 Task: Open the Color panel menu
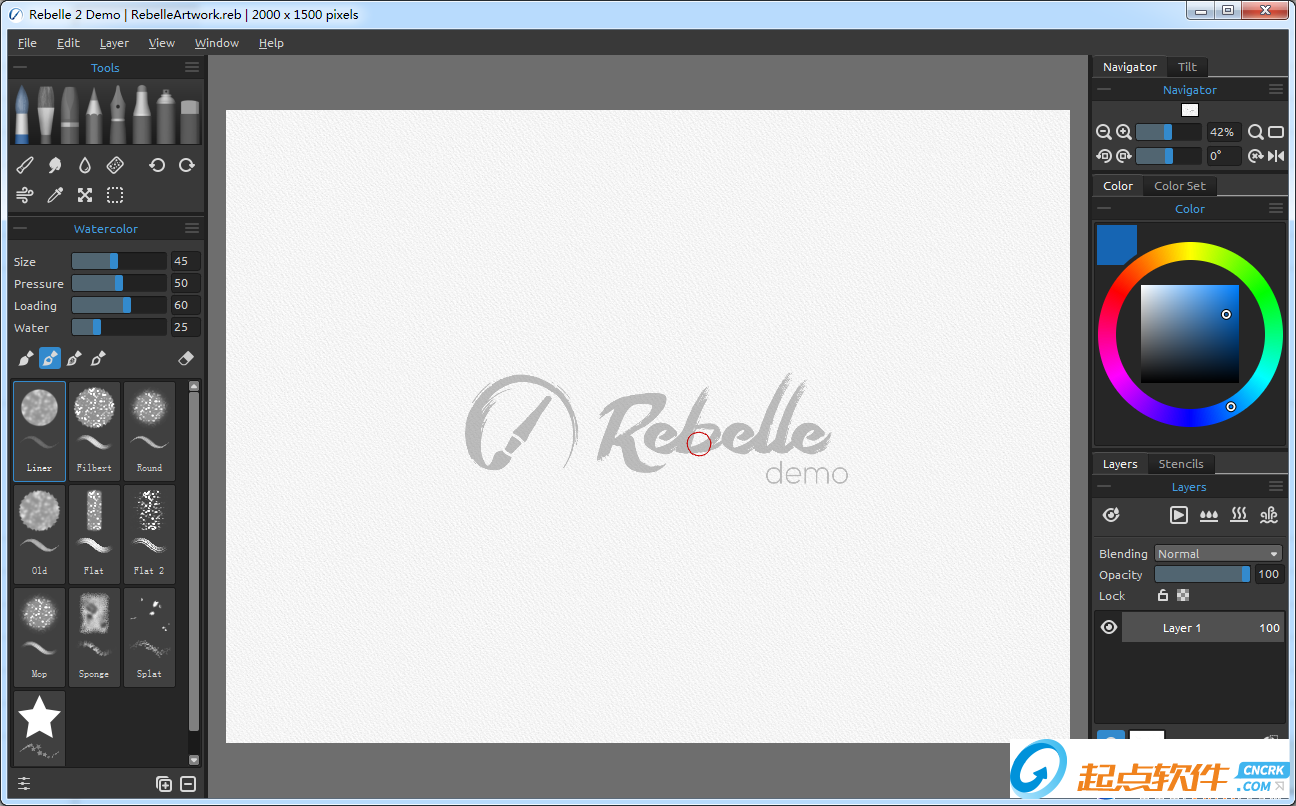click(x=1276, y=208)
